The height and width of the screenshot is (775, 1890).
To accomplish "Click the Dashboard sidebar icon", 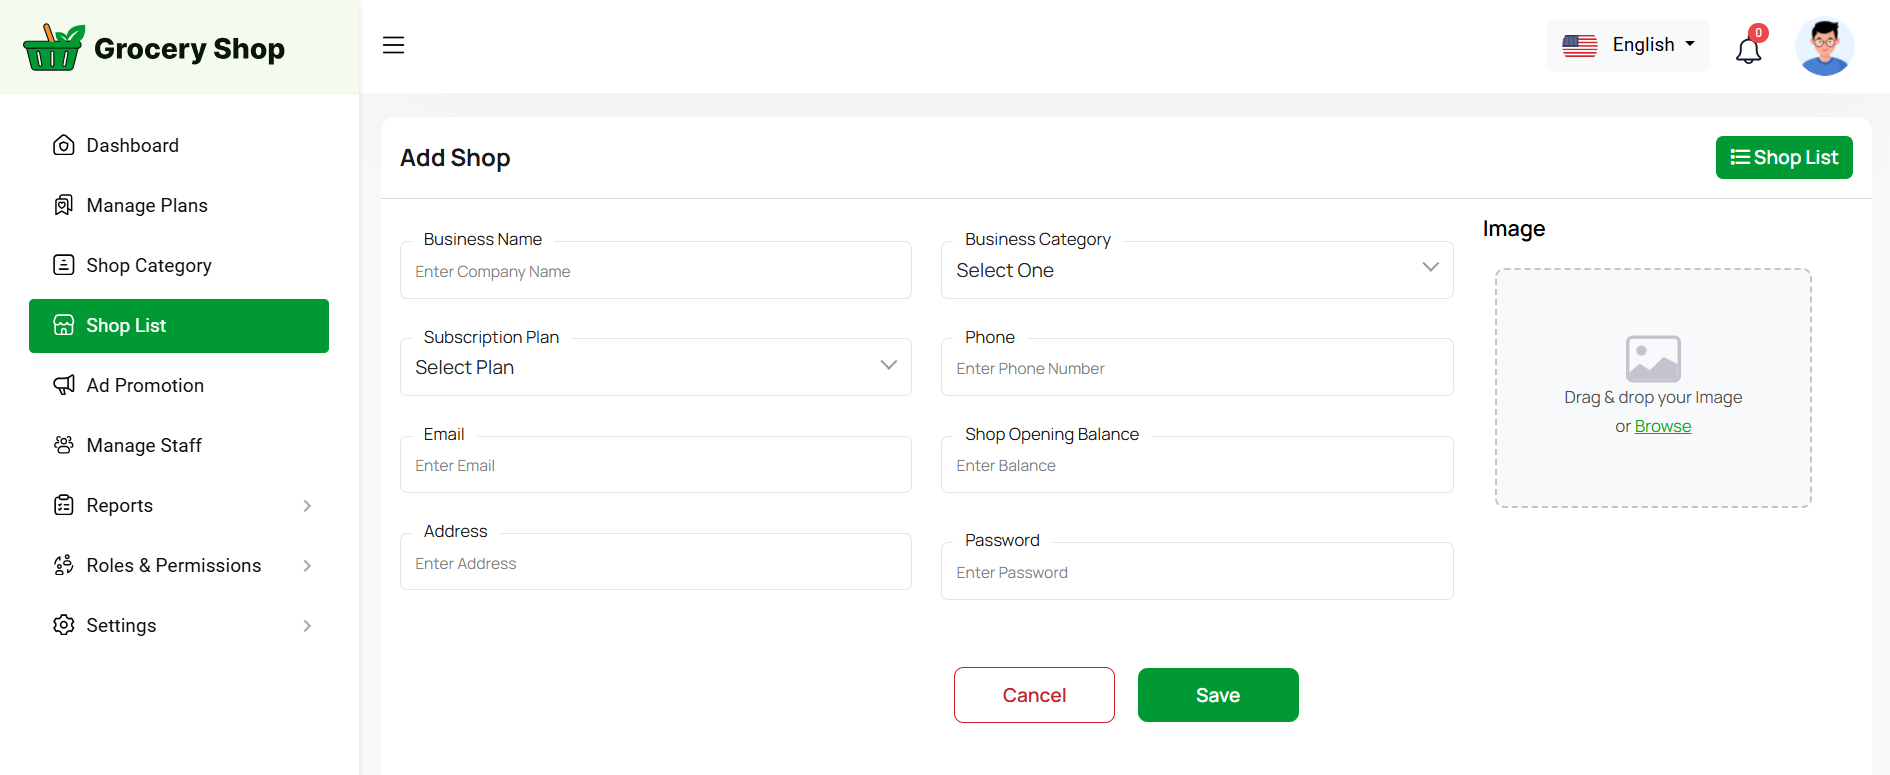I will [x=64, y=145].
